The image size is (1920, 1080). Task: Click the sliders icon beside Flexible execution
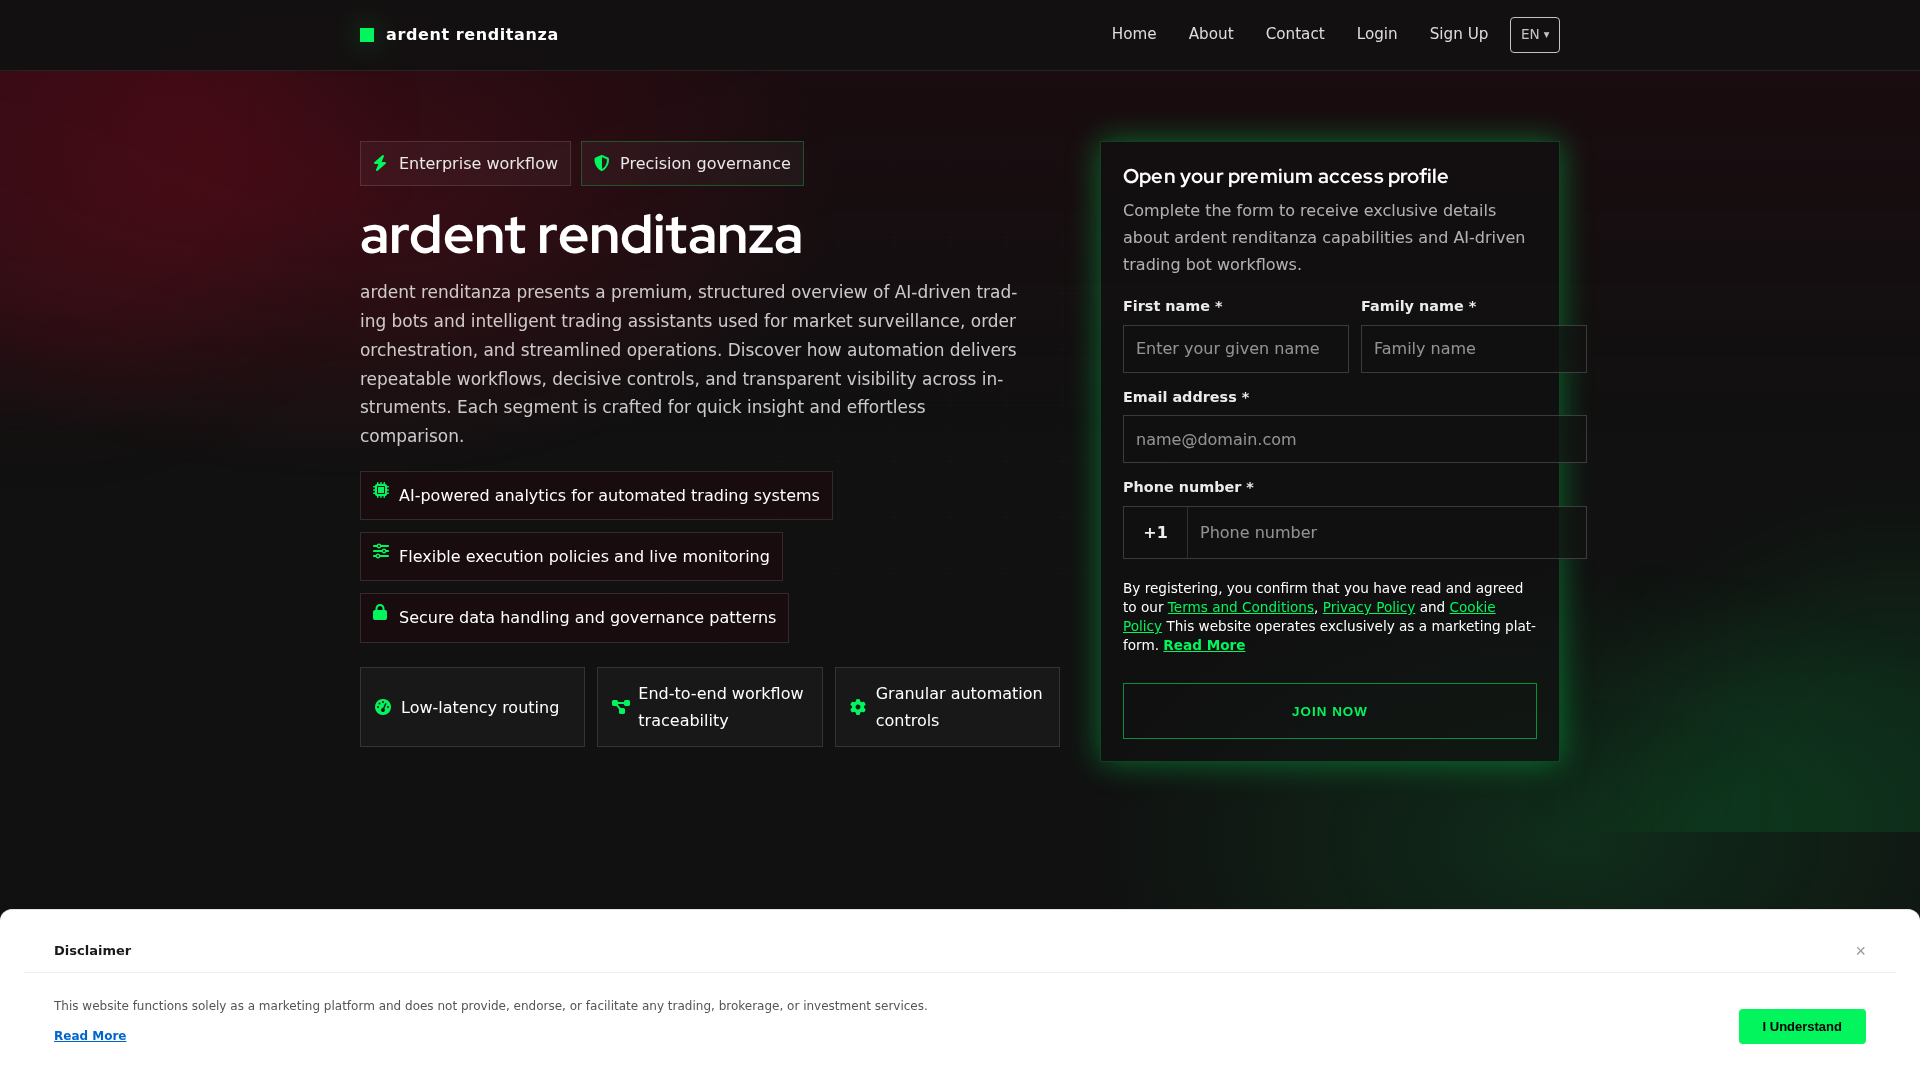(381, 551)
